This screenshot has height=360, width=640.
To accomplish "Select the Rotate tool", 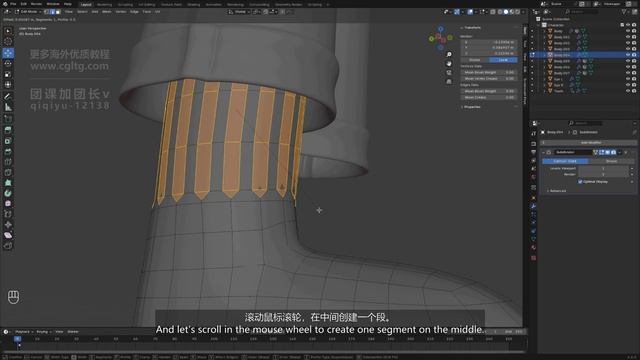I will (8, 64).
